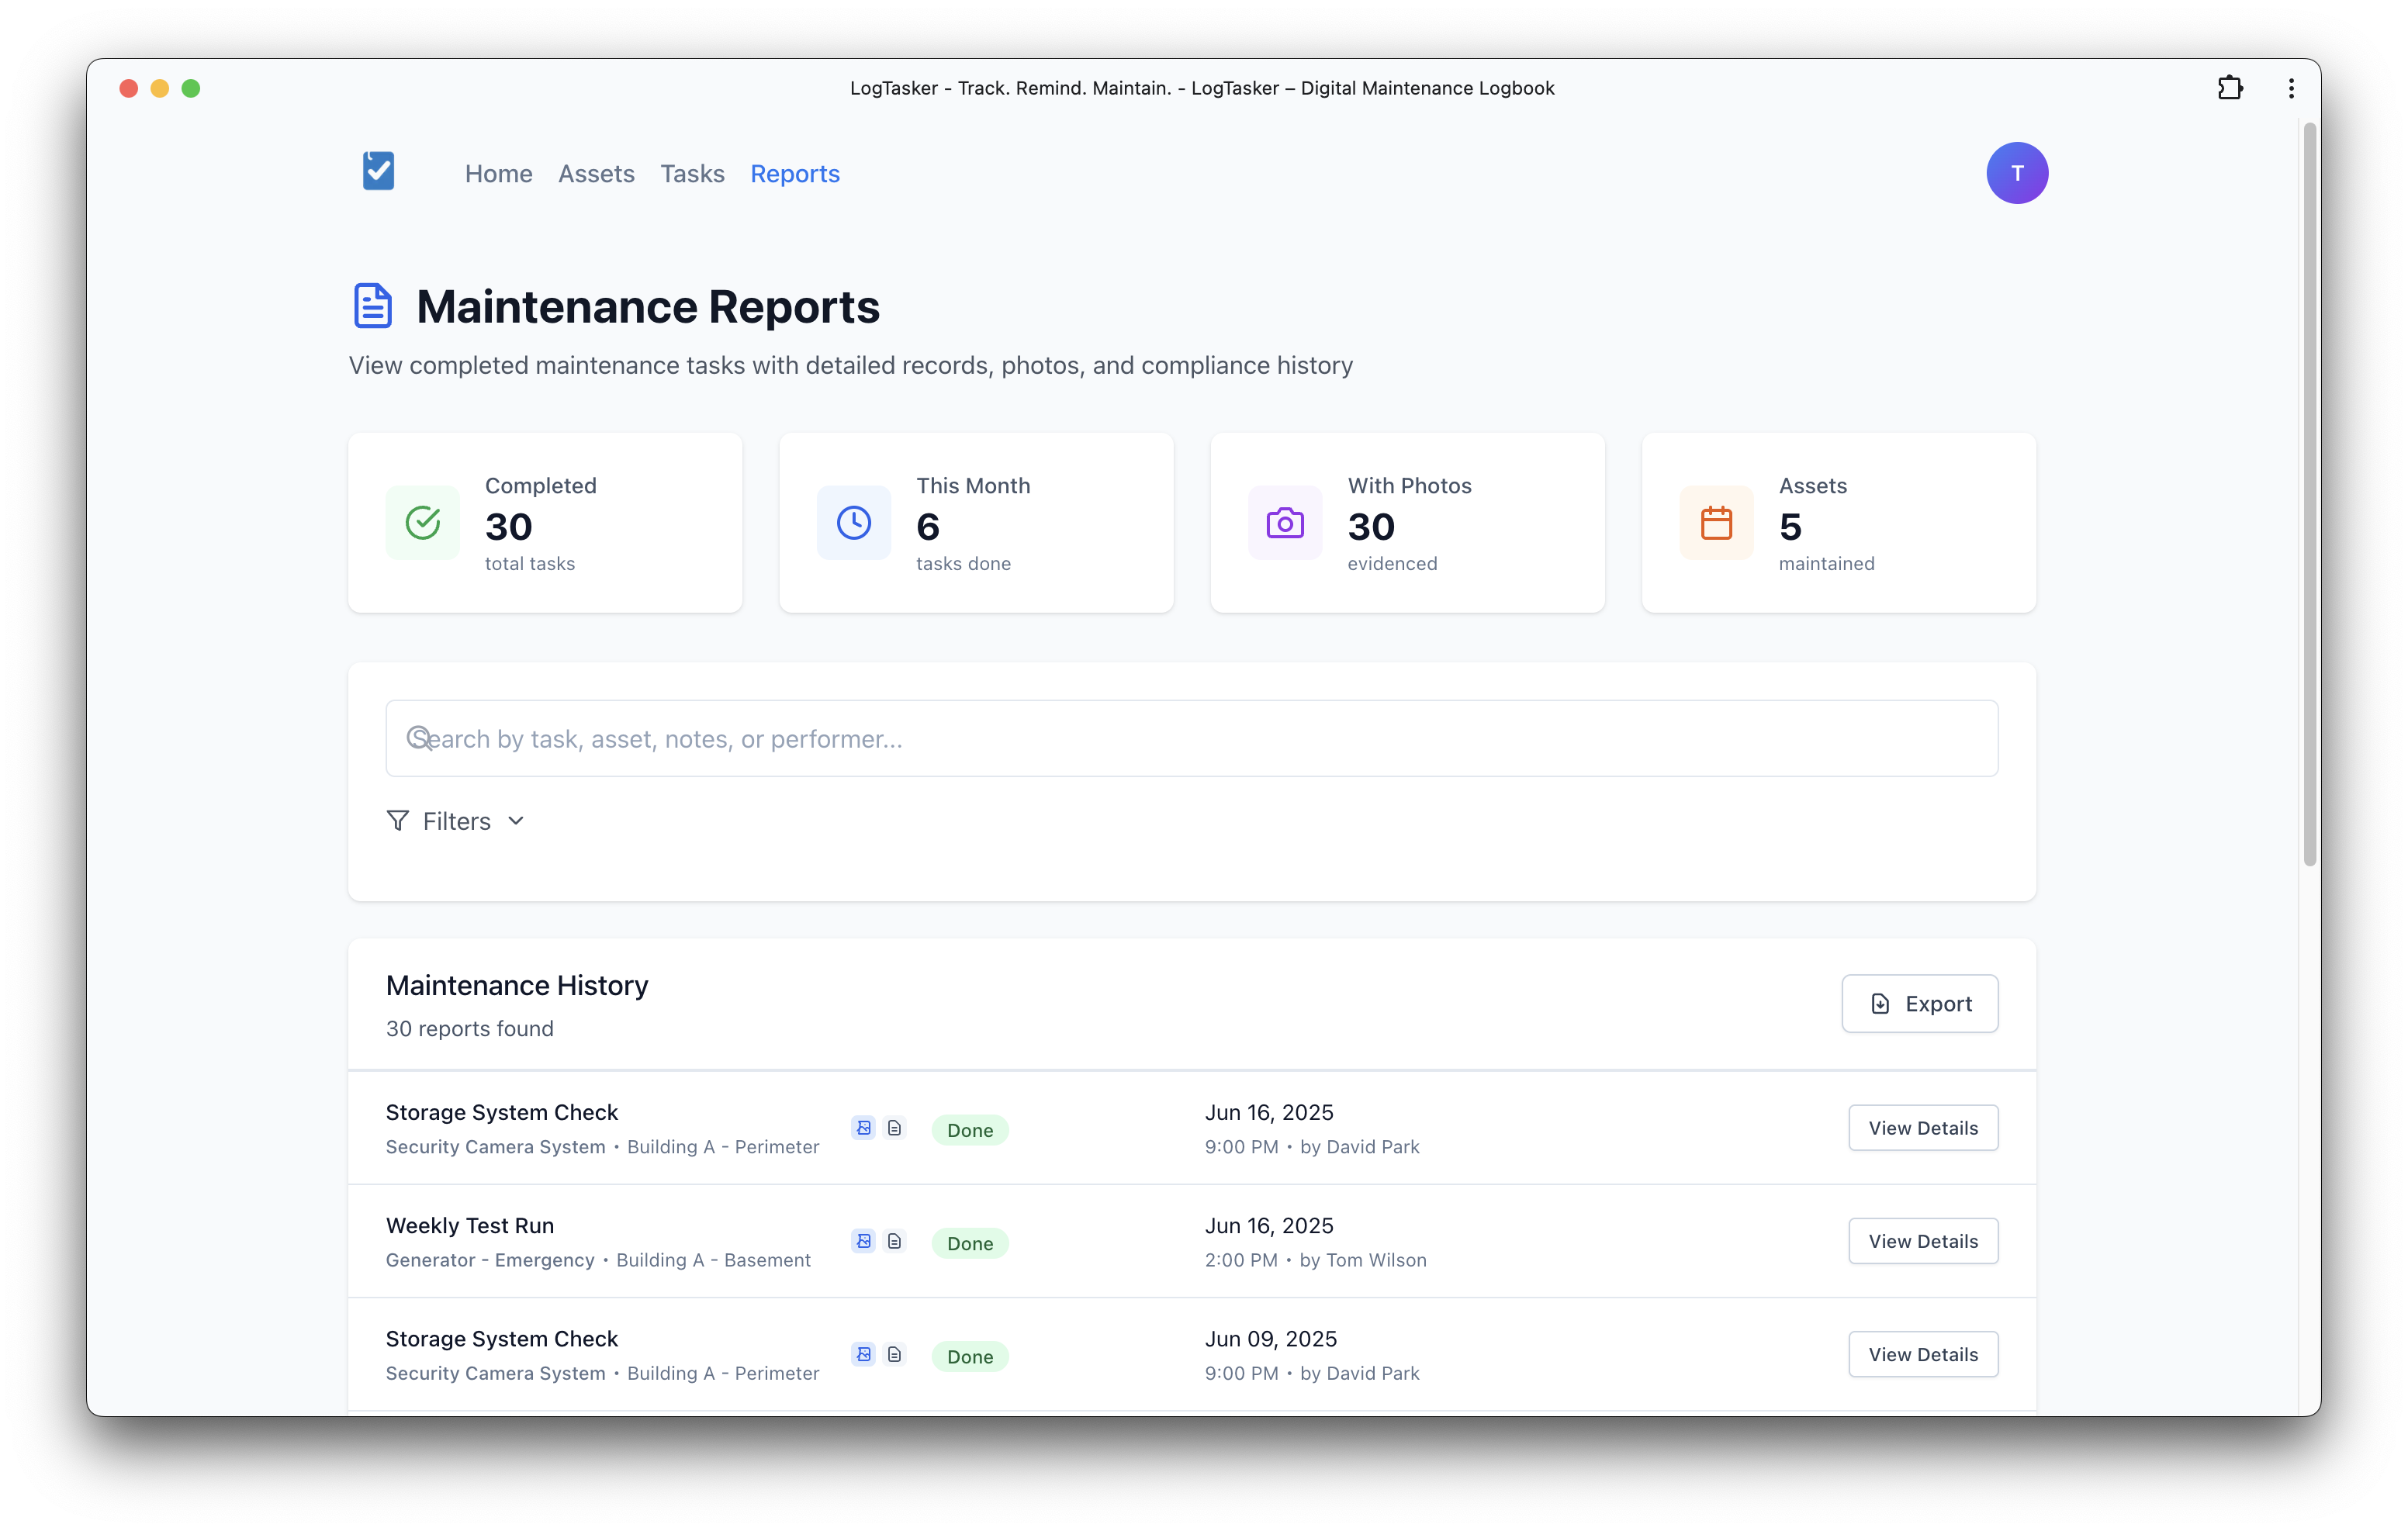Screen dimensions: 2408x1531
Task: Click "2:00 PM • by Tom Wilson" text
Action: tap(1315, 1260)
